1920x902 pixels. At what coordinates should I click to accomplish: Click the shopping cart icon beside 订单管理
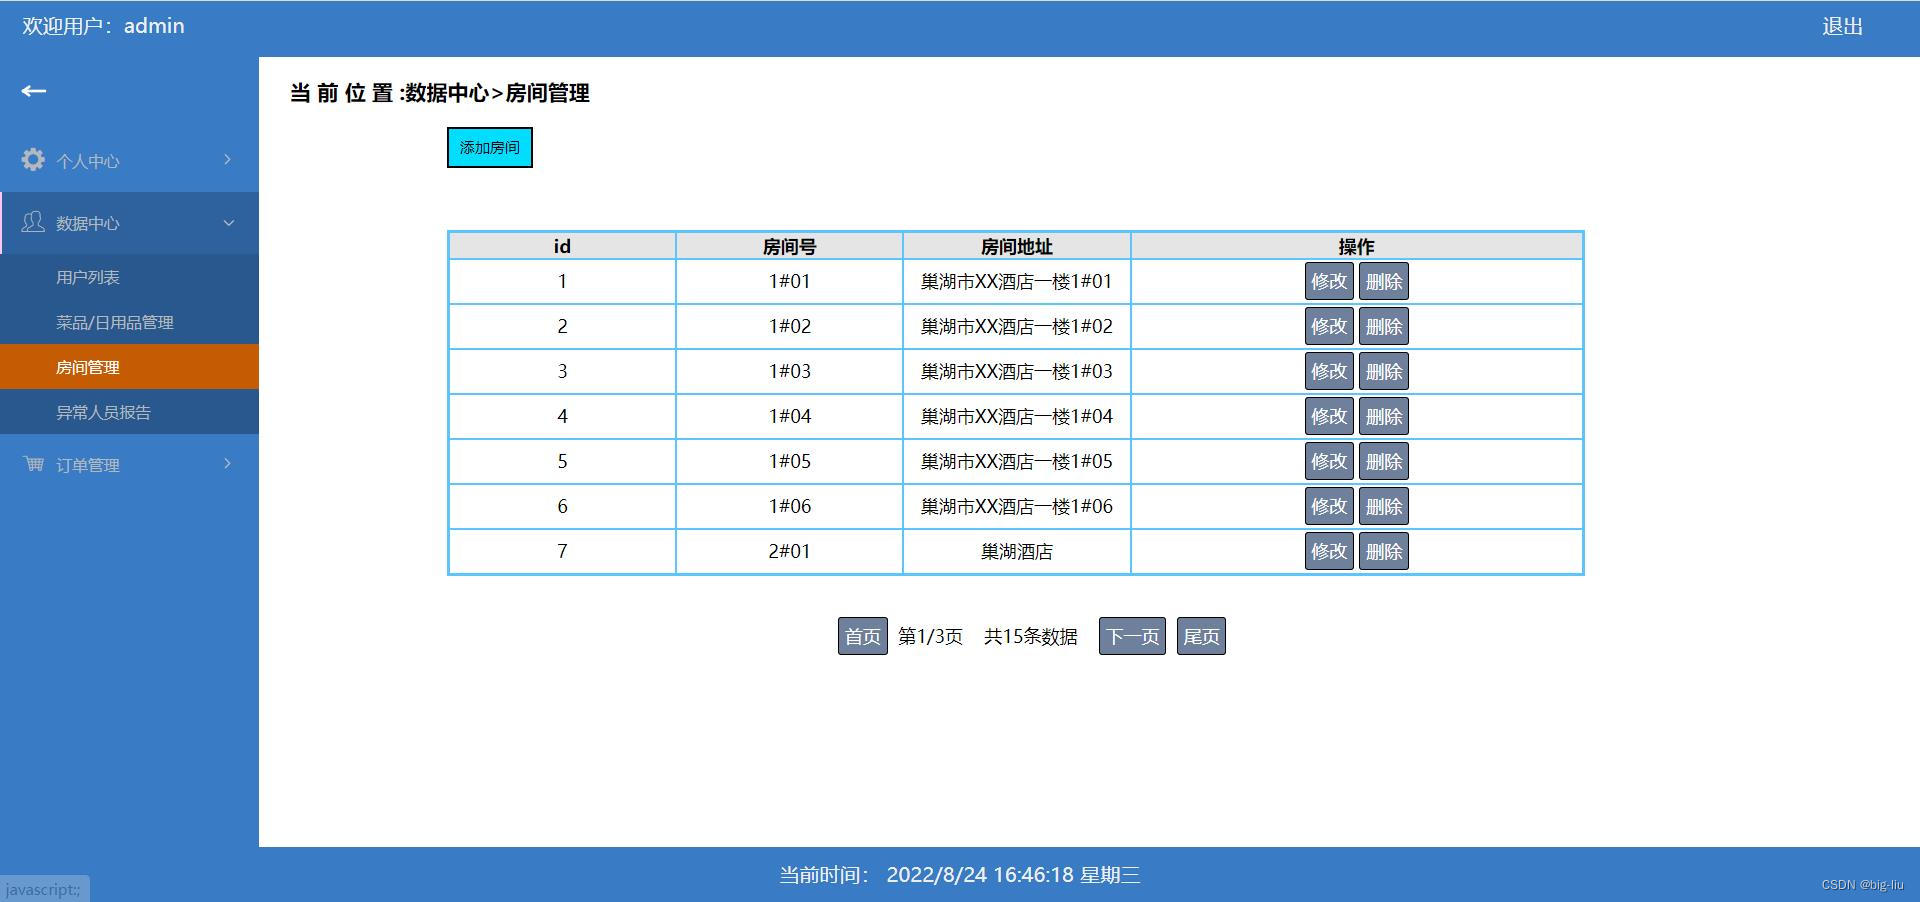[x=33, y=463]
